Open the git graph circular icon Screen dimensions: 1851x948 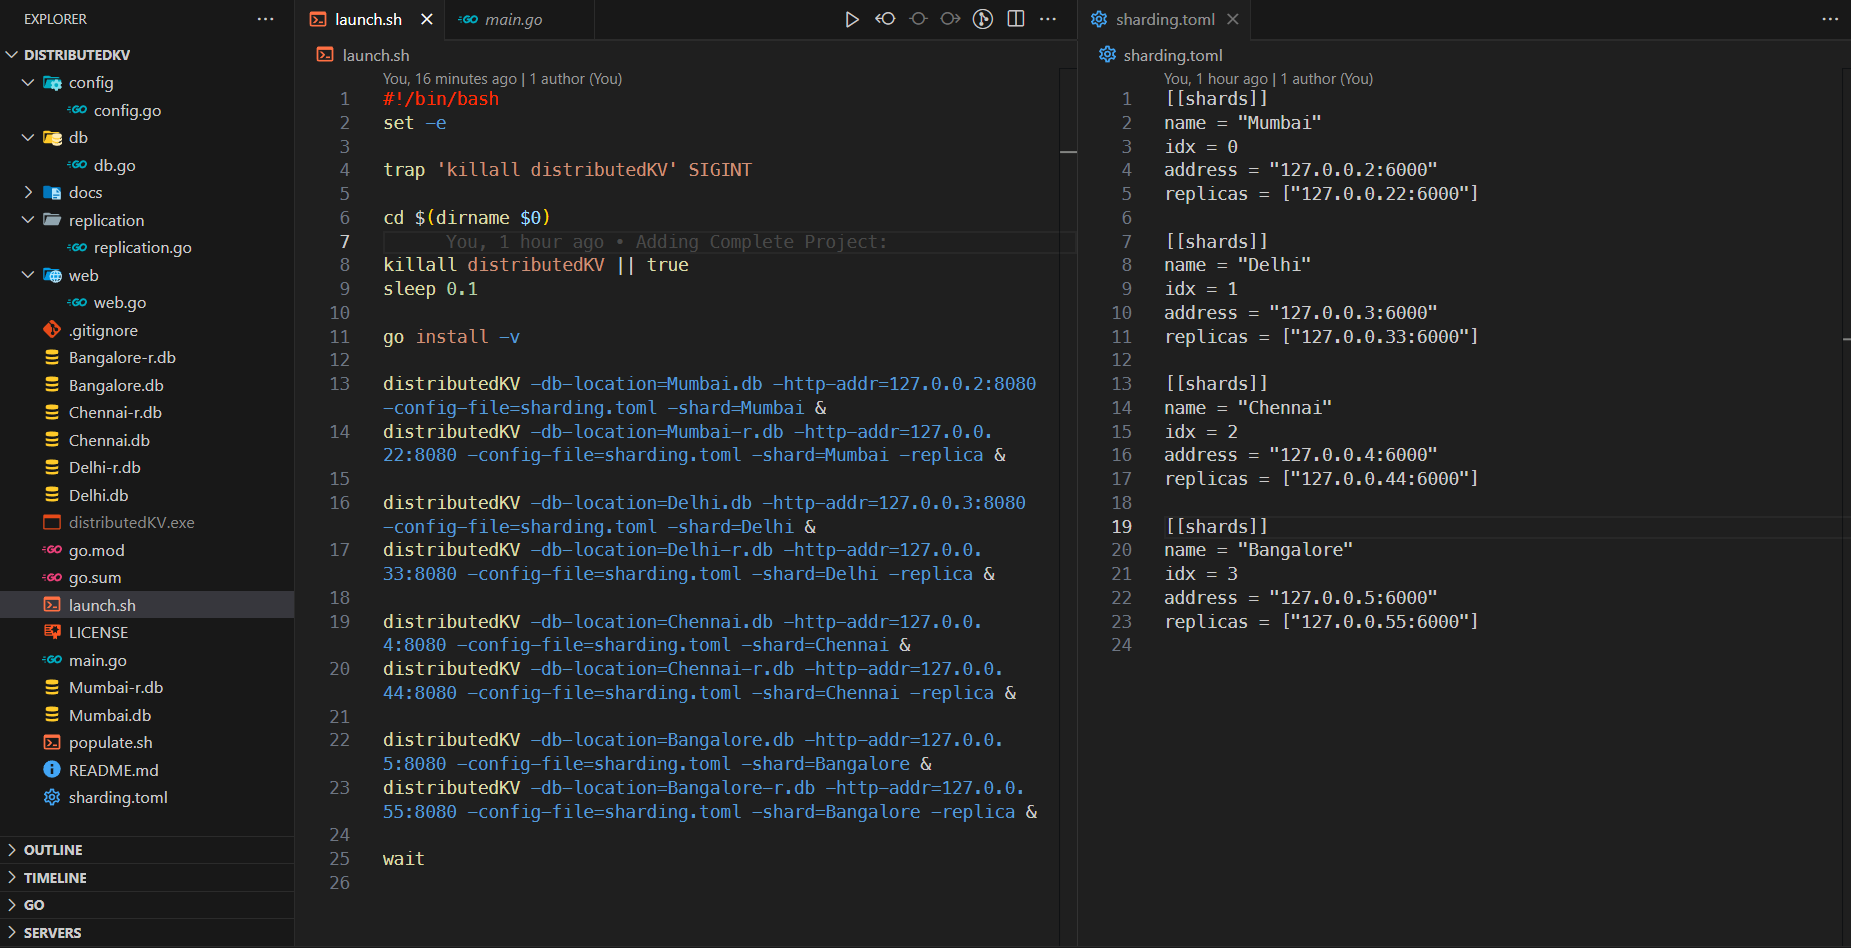tap(983, 19)
